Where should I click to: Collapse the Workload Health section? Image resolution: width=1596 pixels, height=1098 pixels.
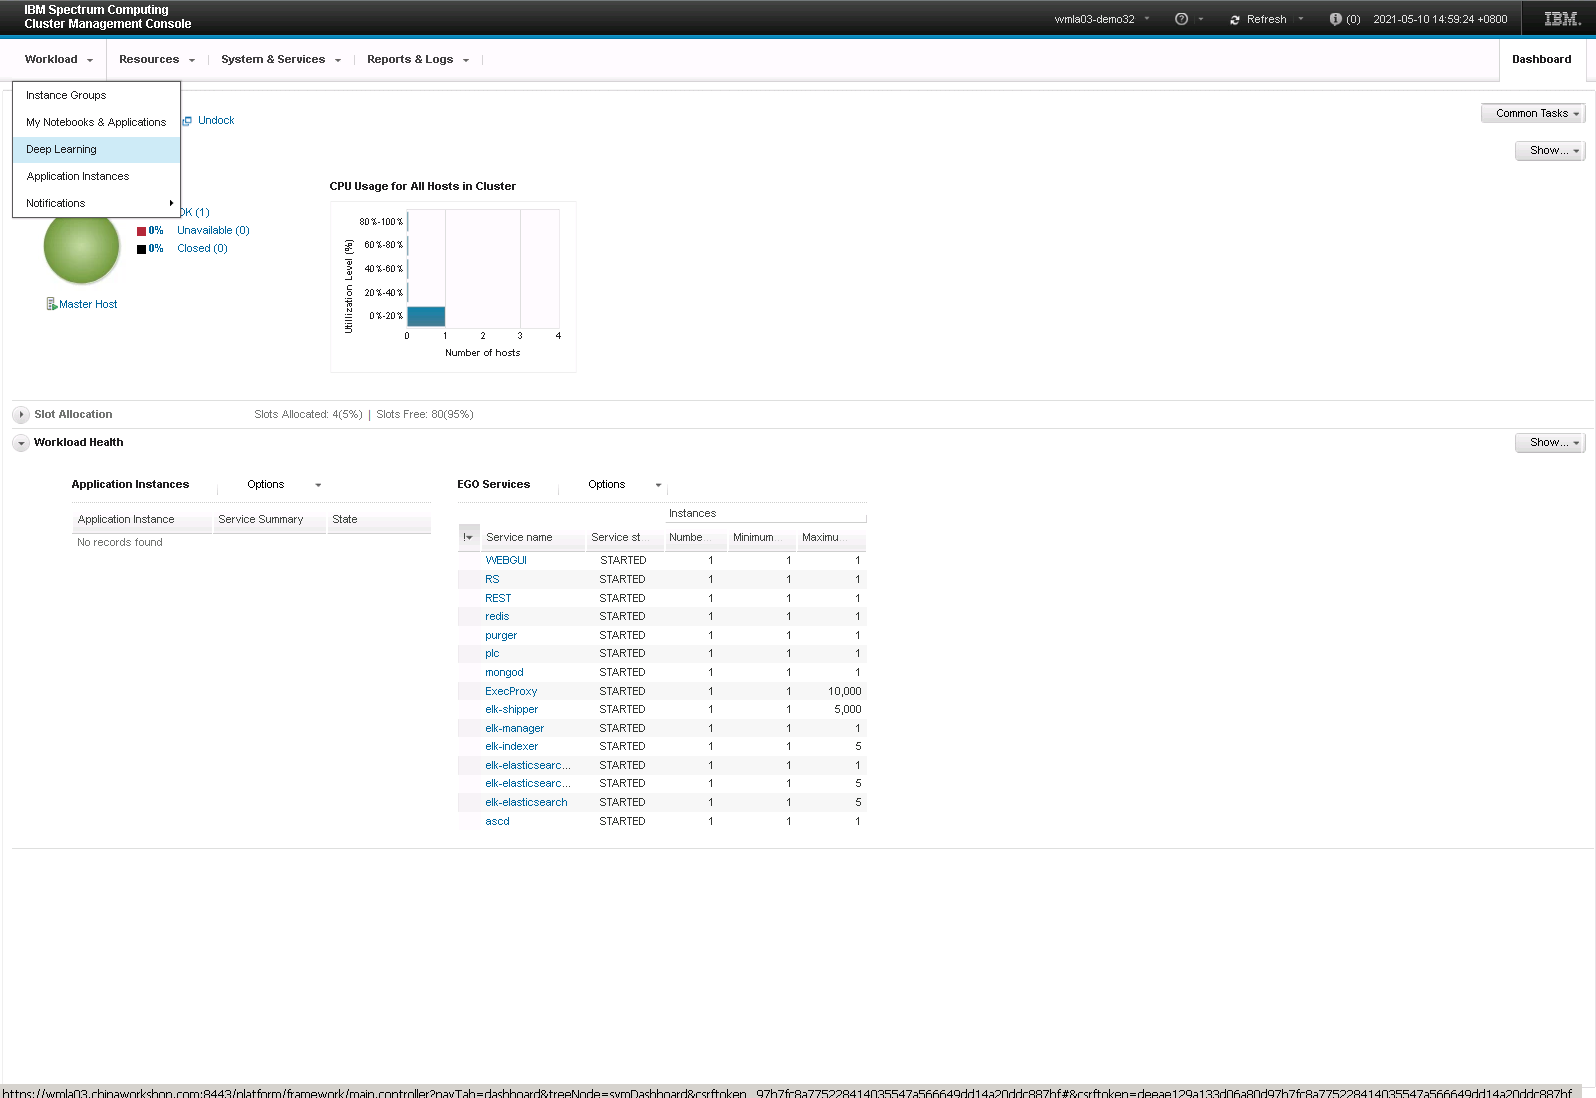(x=21, y=442)
